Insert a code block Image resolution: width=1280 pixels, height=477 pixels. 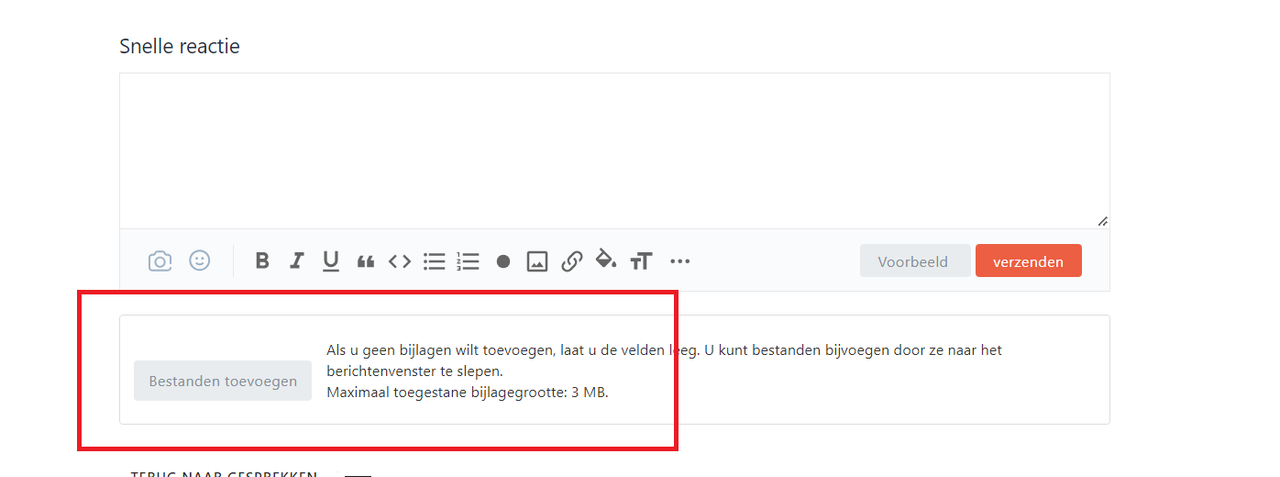click(400, 261)
